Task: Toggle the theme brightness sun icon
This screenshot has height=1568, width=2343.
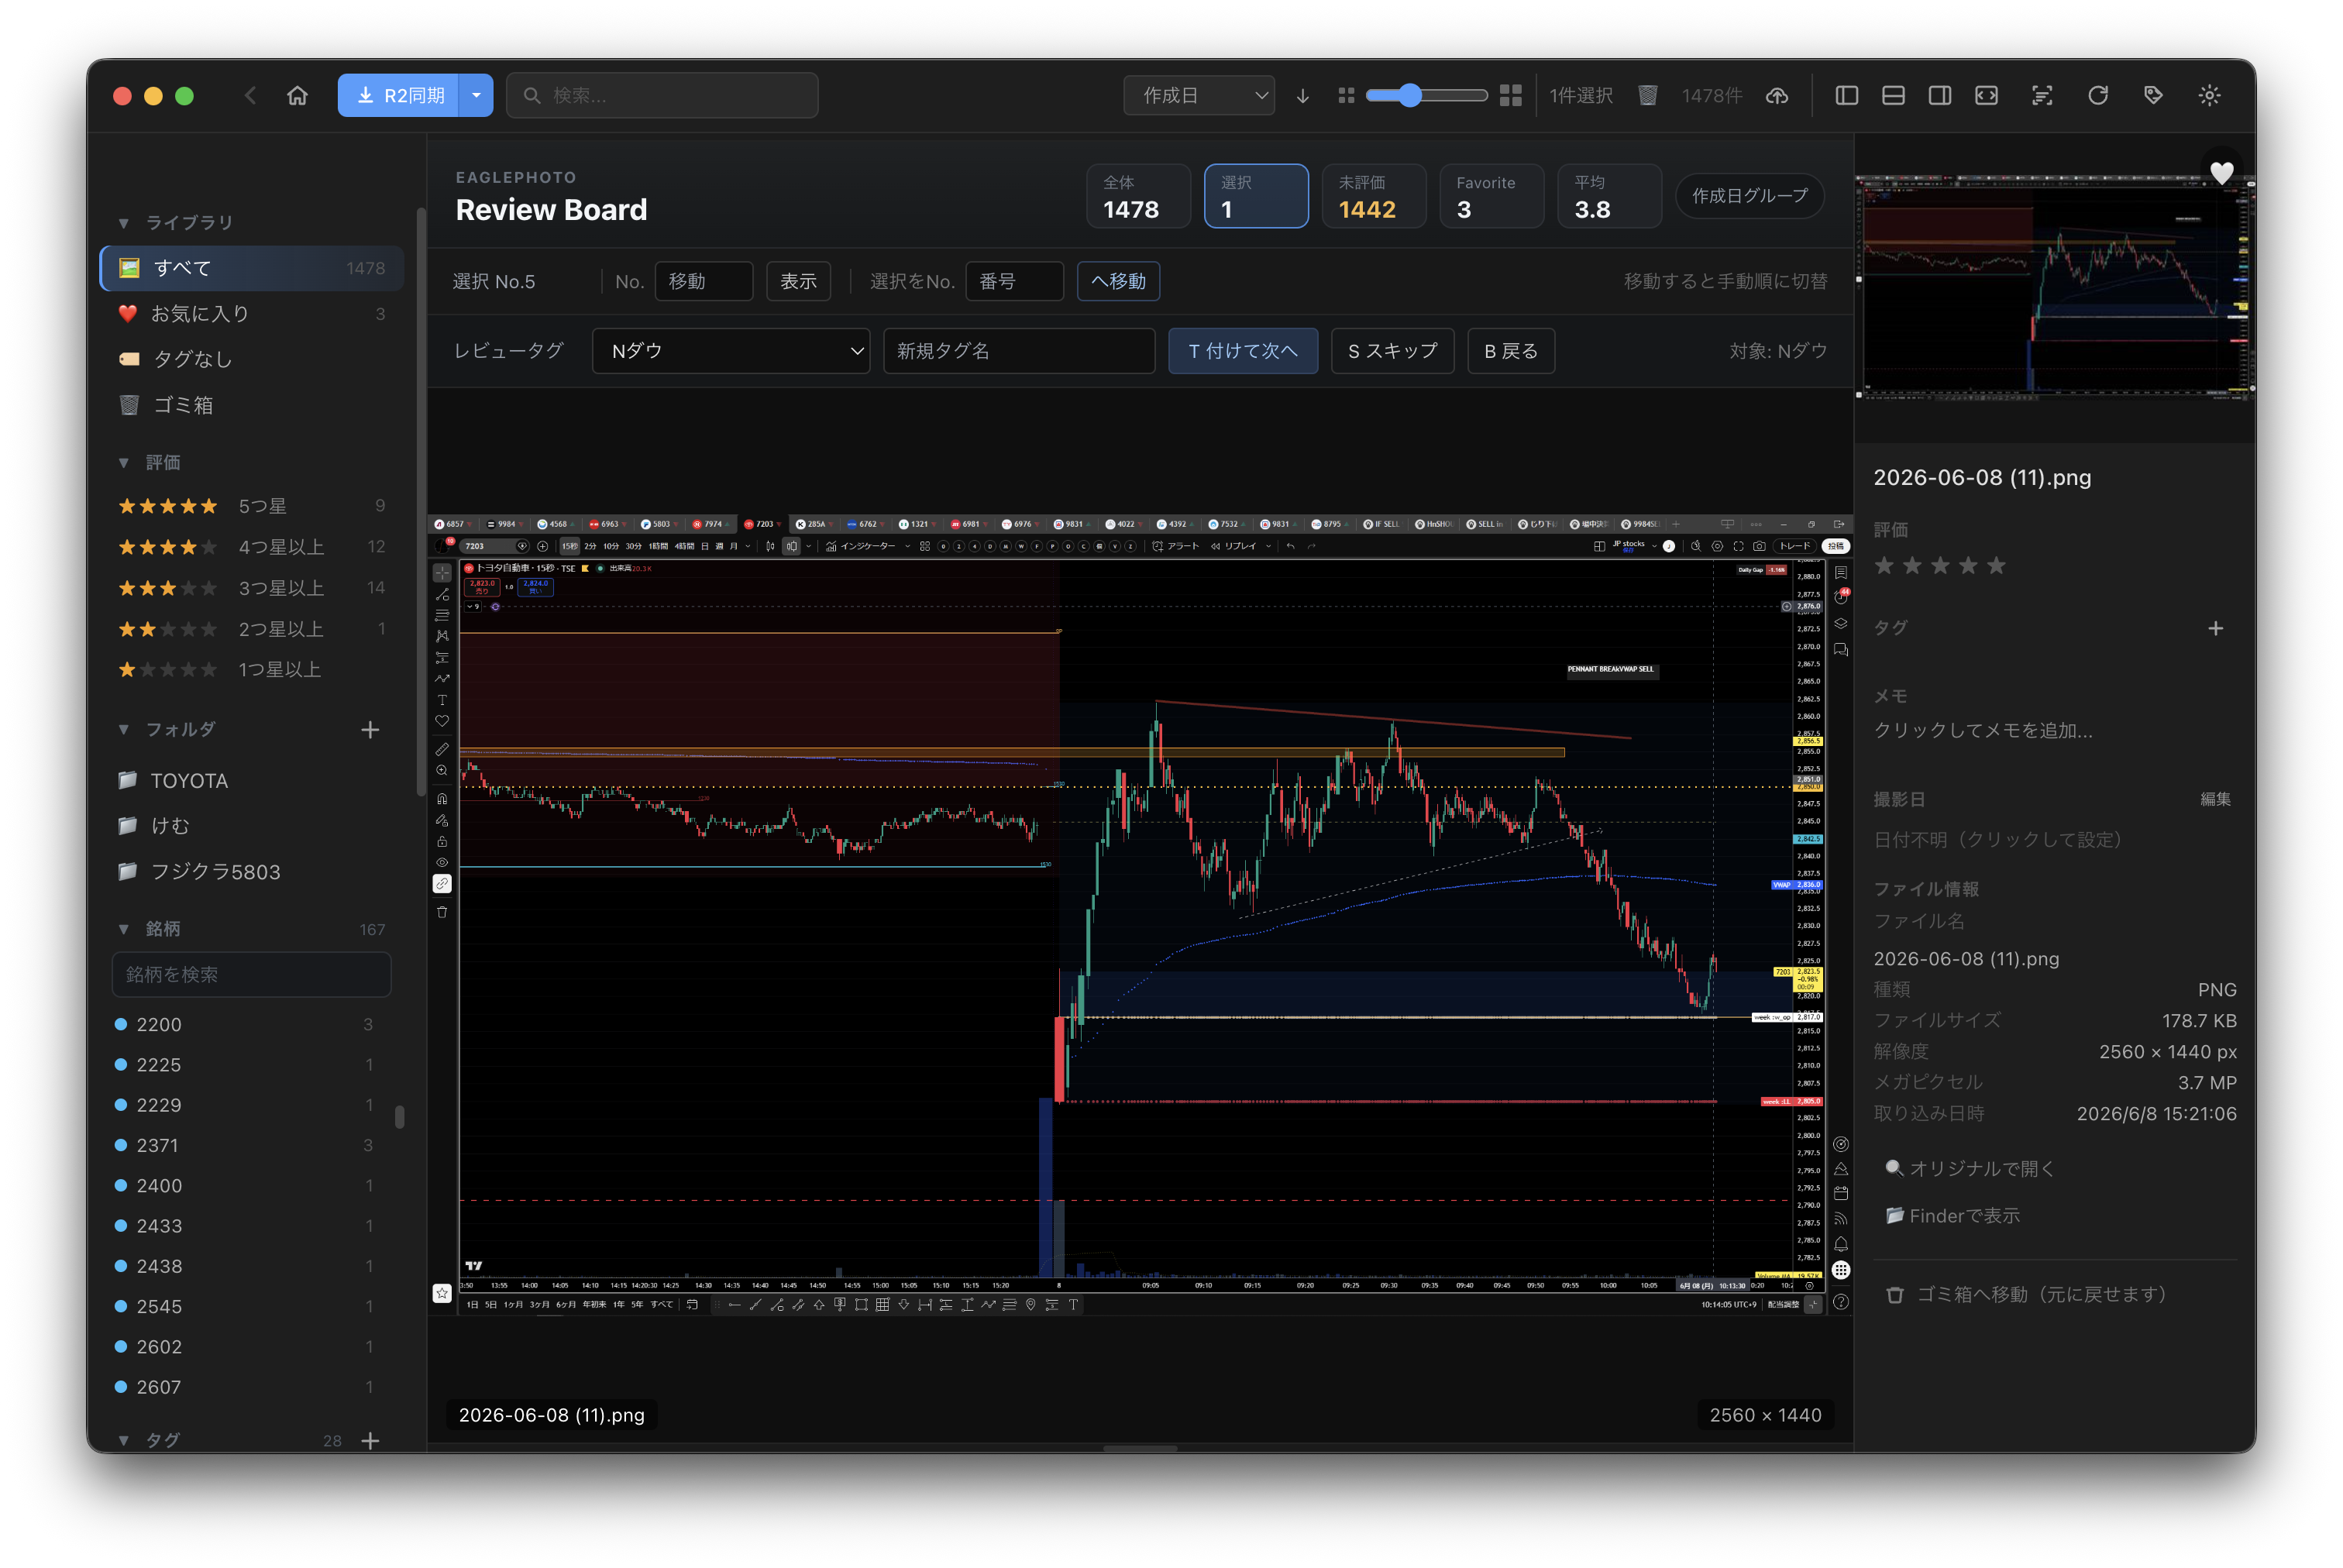Action: (2209, 95)
